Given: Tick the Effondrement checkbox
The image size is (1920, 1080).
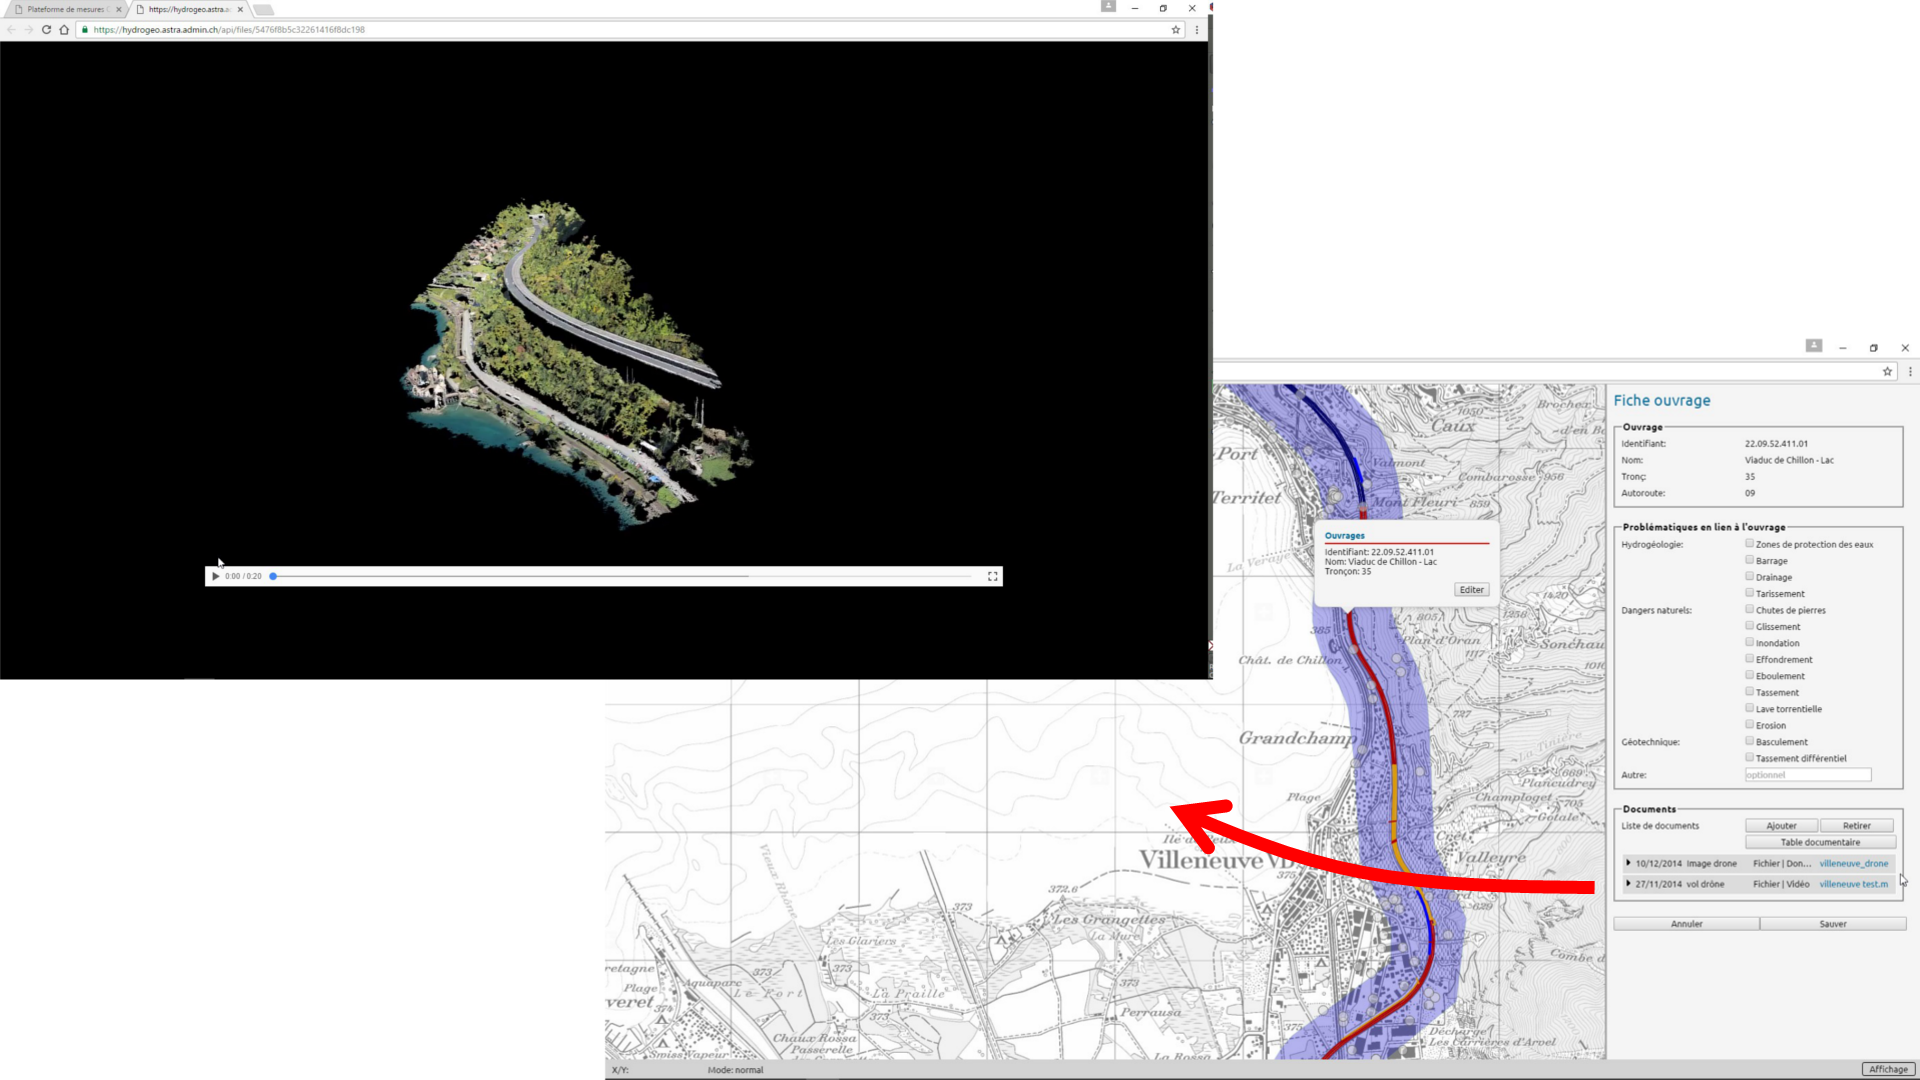Looking at the screenshot, I should pyautogui.click(x=1750, y=659).
